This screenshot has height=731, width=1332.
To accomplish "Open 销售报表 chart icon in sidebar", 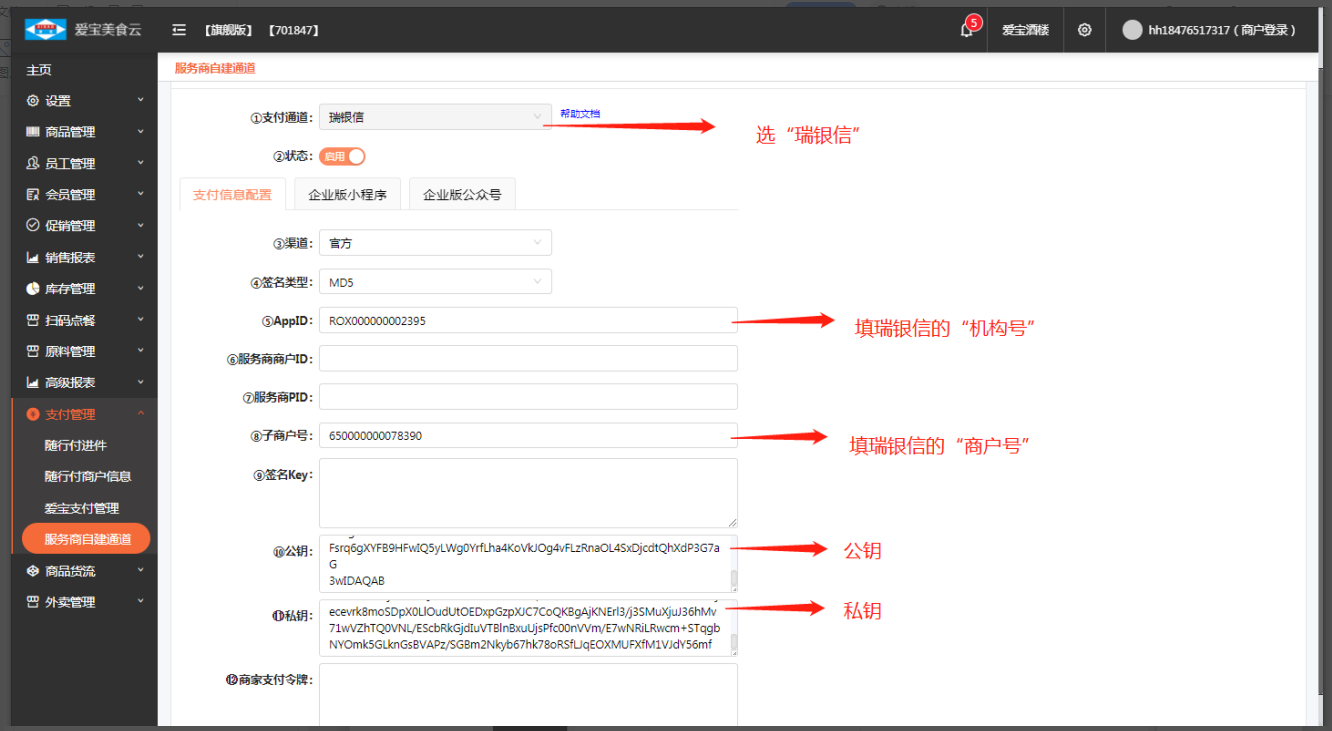I will [x=33, y=257].
